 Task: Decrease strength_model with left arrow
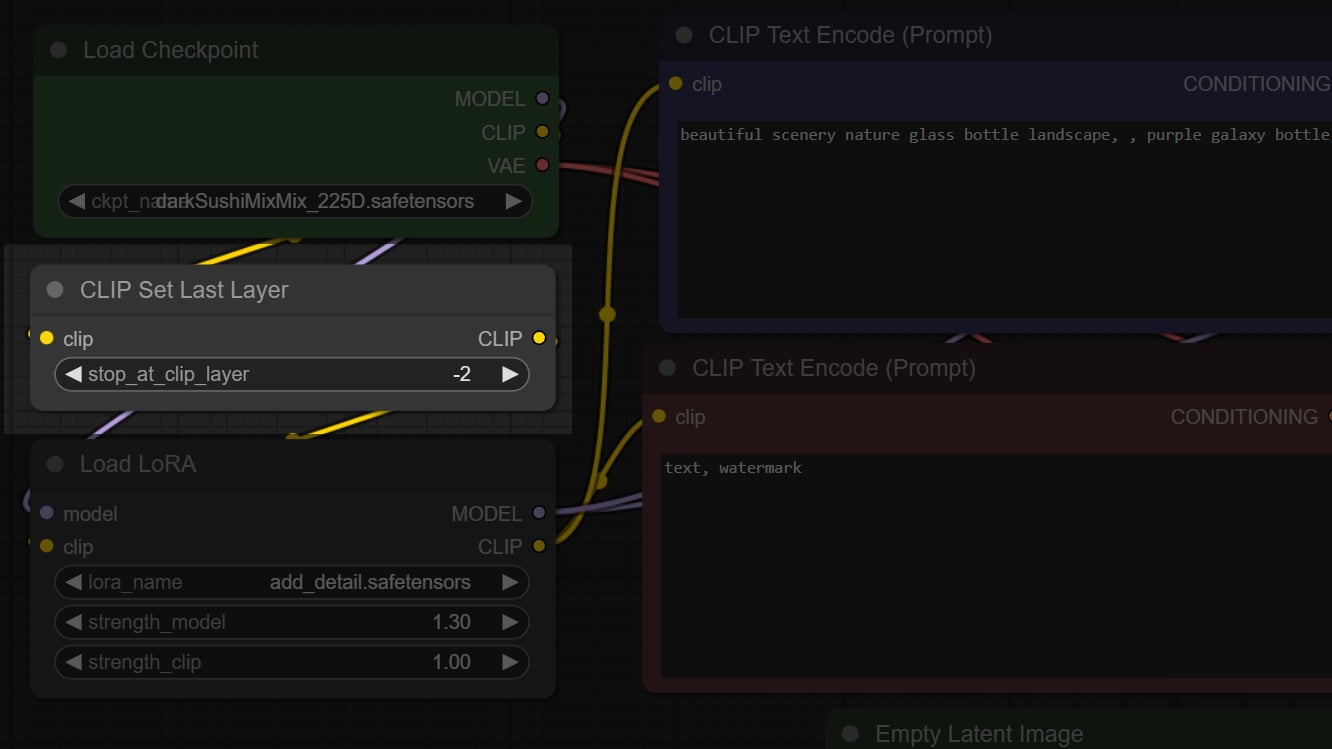(73, 622)
